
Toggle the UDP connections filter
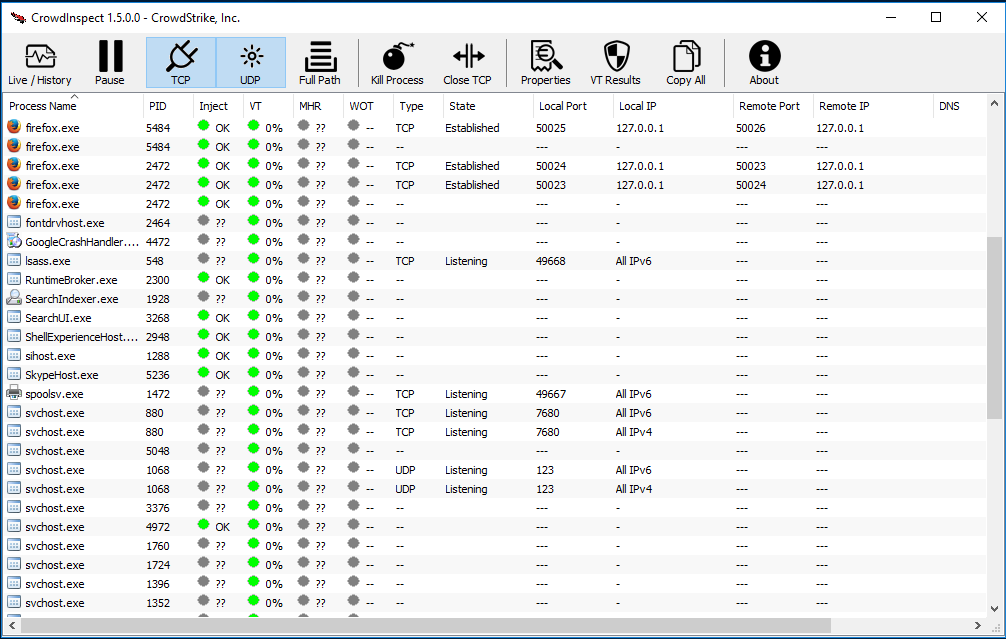(x=251, y=63)
